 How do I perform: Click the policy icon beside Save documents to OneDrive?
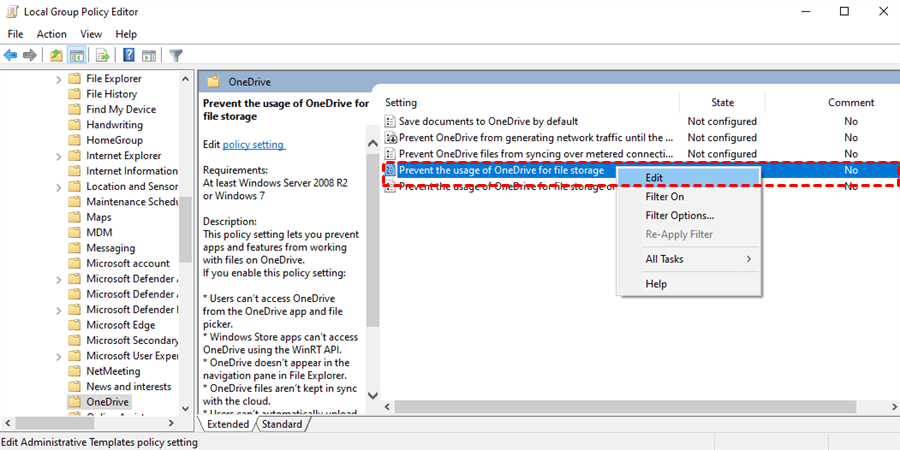pyautogui.click(x=390, y=122)
